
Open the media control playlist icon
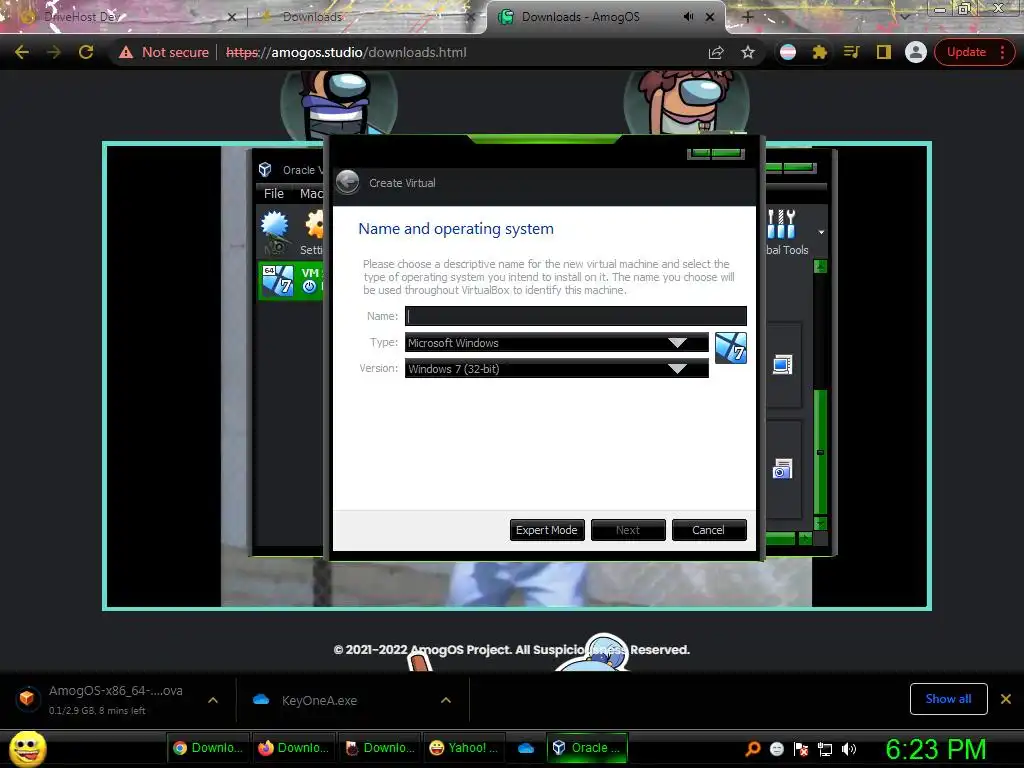point(852,52)
